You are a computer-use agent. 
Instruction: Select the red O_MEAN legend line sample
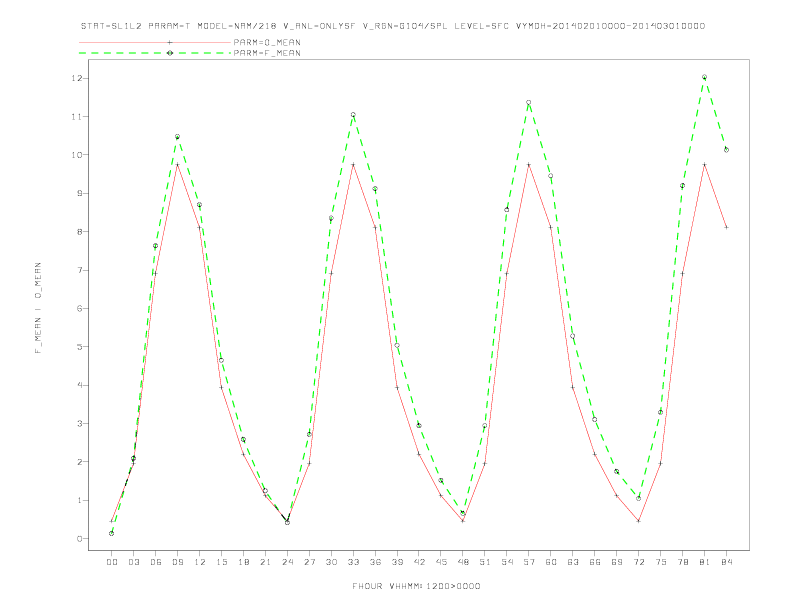coord(155,42)
